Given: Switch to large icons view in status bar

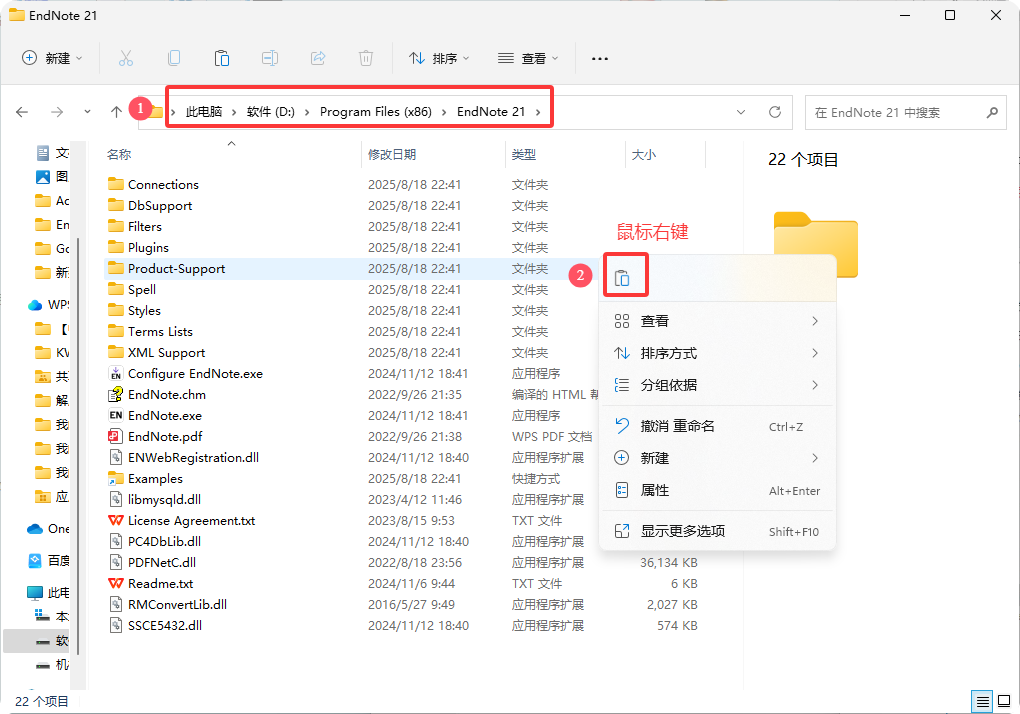Looking at the screenshot, I should point(1004,701).
